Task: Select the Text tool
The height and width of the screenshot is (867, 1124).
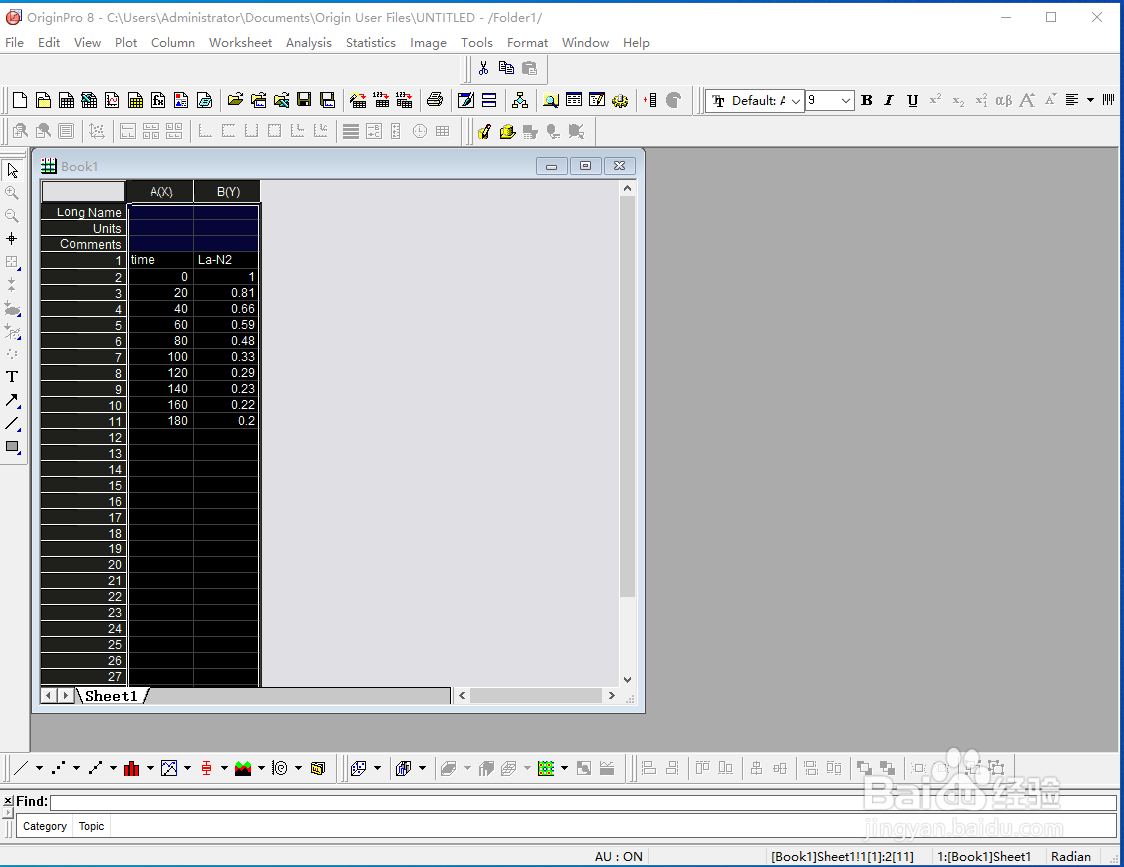Action: (12, 377)
